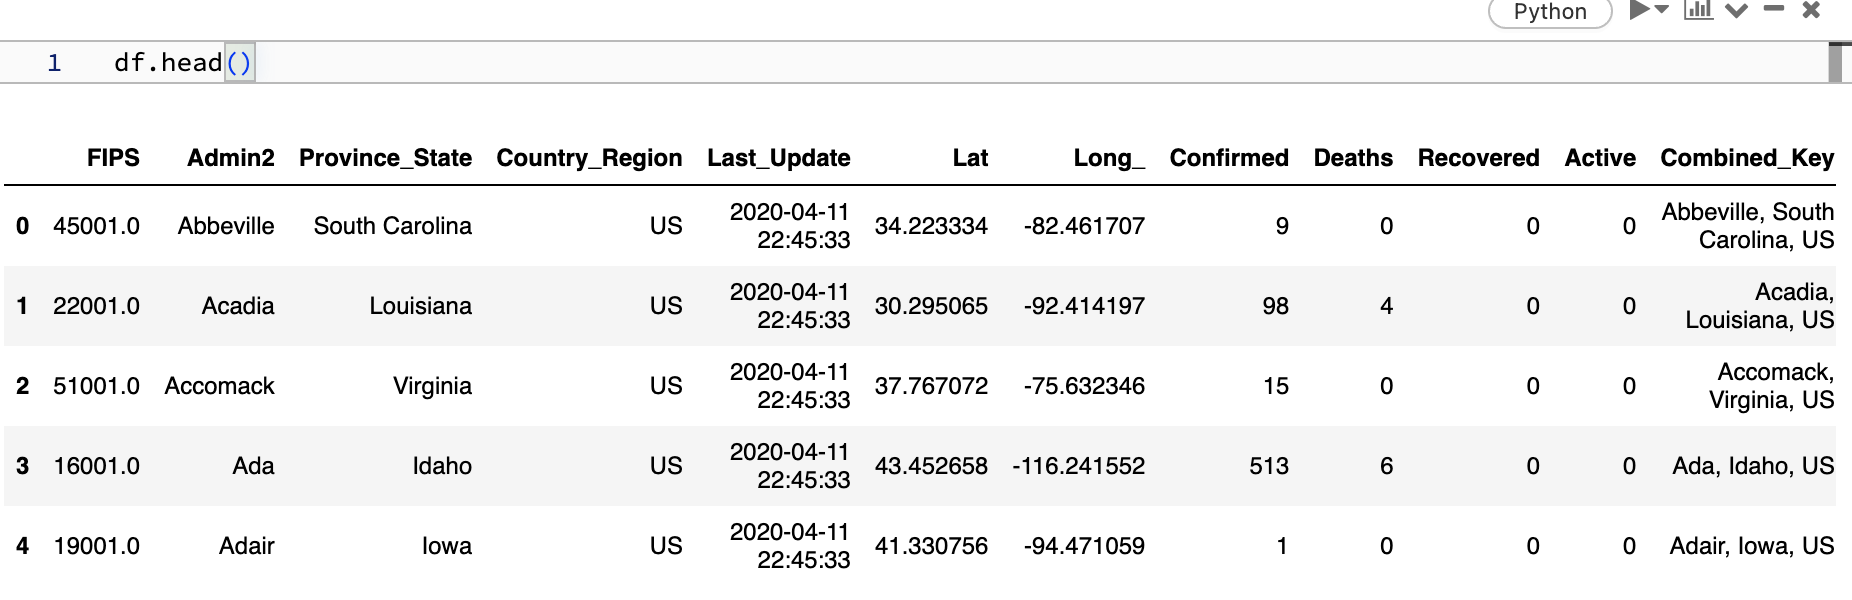Screen dimensions: 1852x600
Task: Click the downward chevron icon on the toolbar
Action: tap(1737, 12)
